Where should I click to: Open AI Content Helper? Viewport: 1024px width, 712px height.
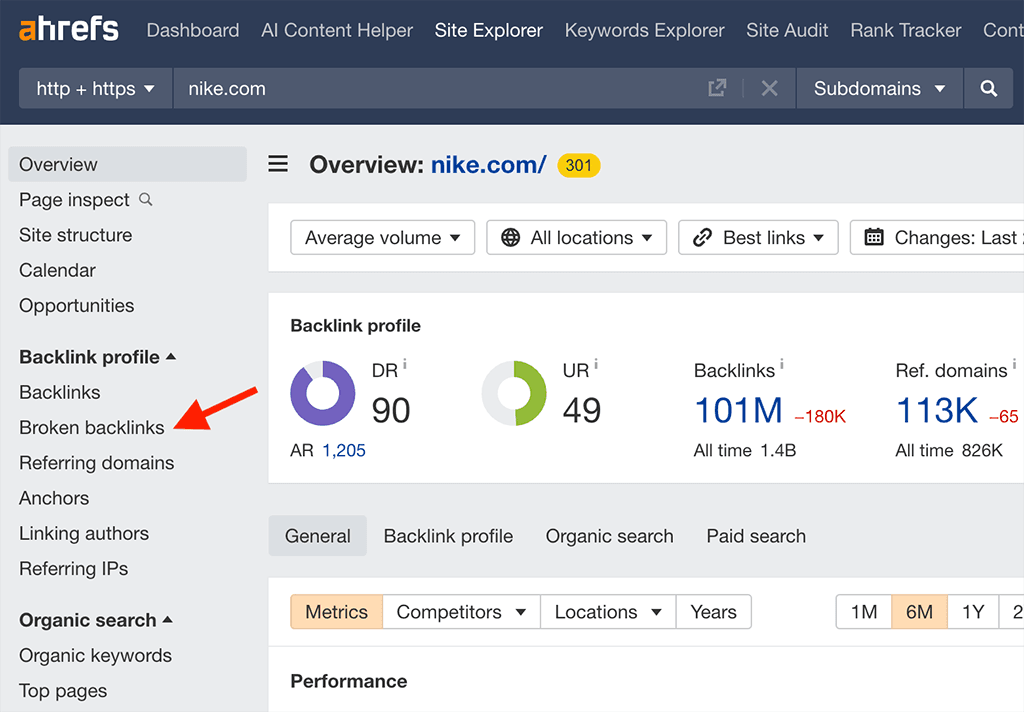coord(337,30)
